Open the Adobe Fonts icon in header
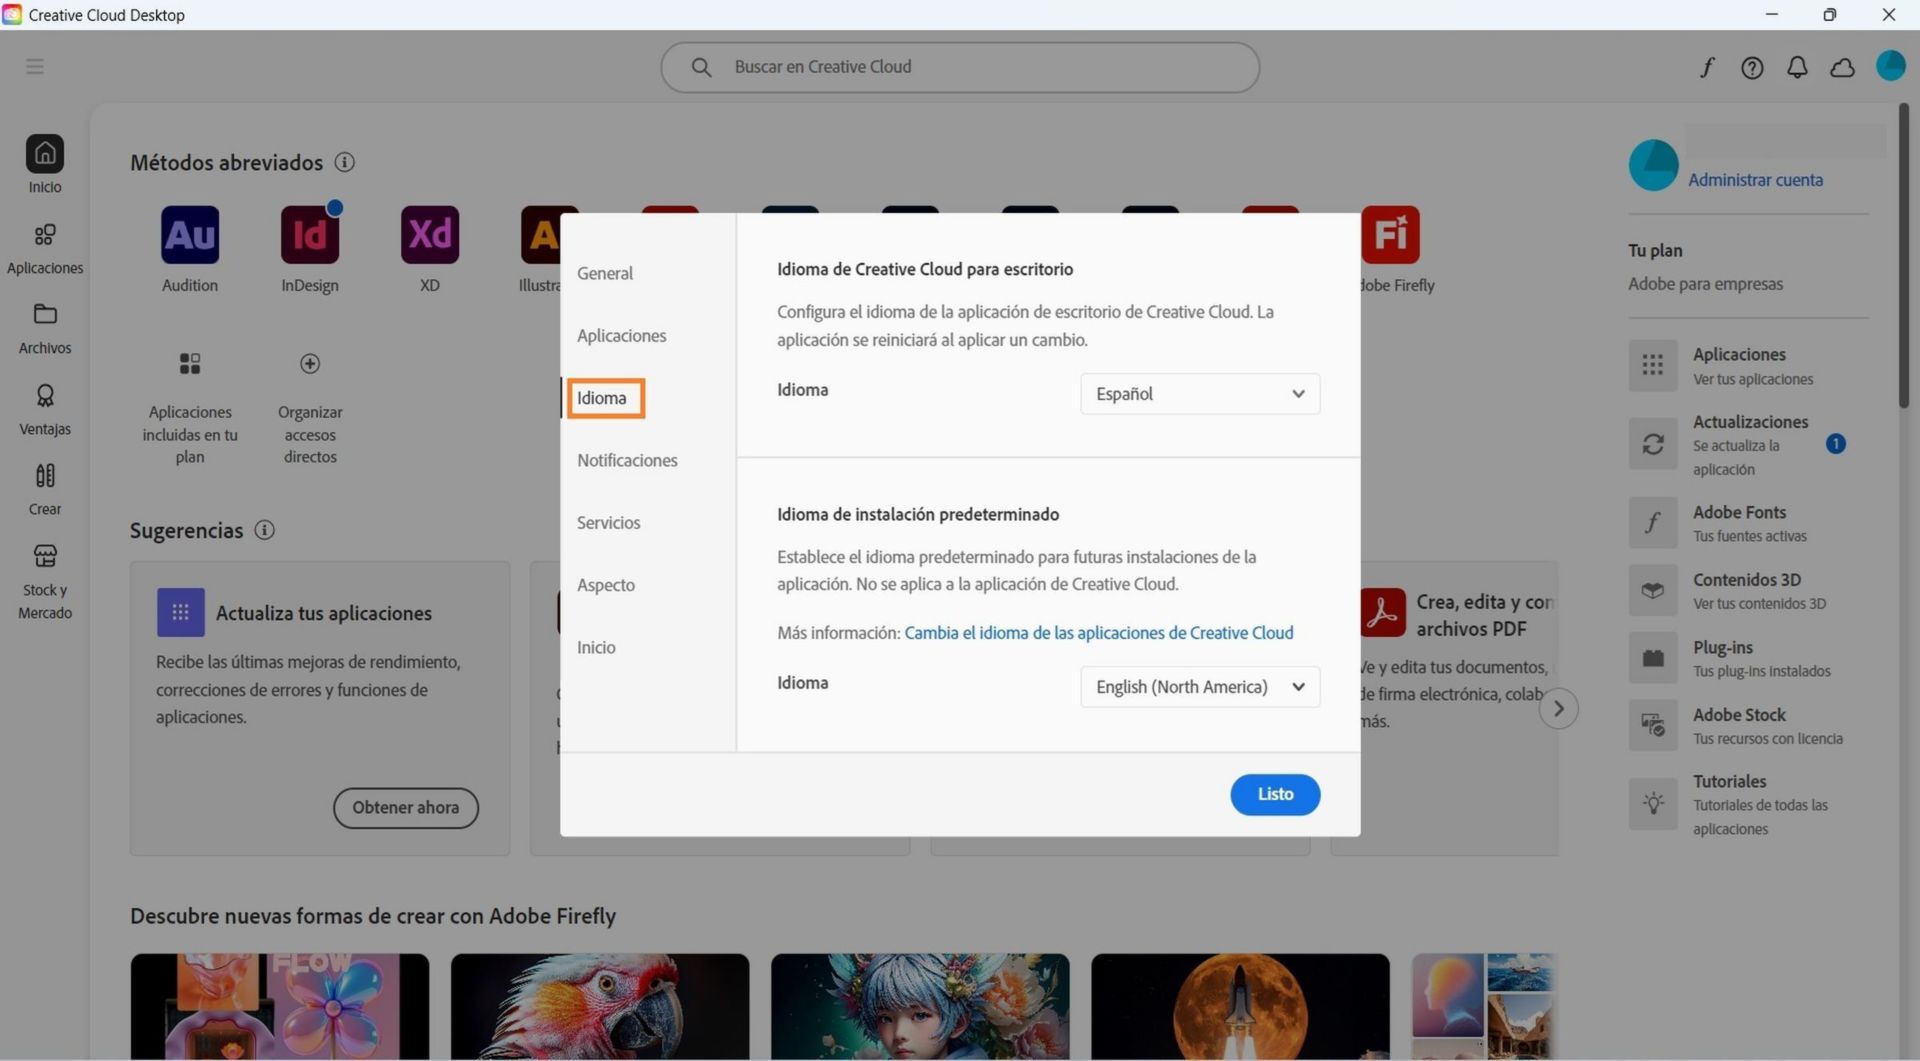This screenshot has height=1061, width=1920. click(x=1707, y=67)
